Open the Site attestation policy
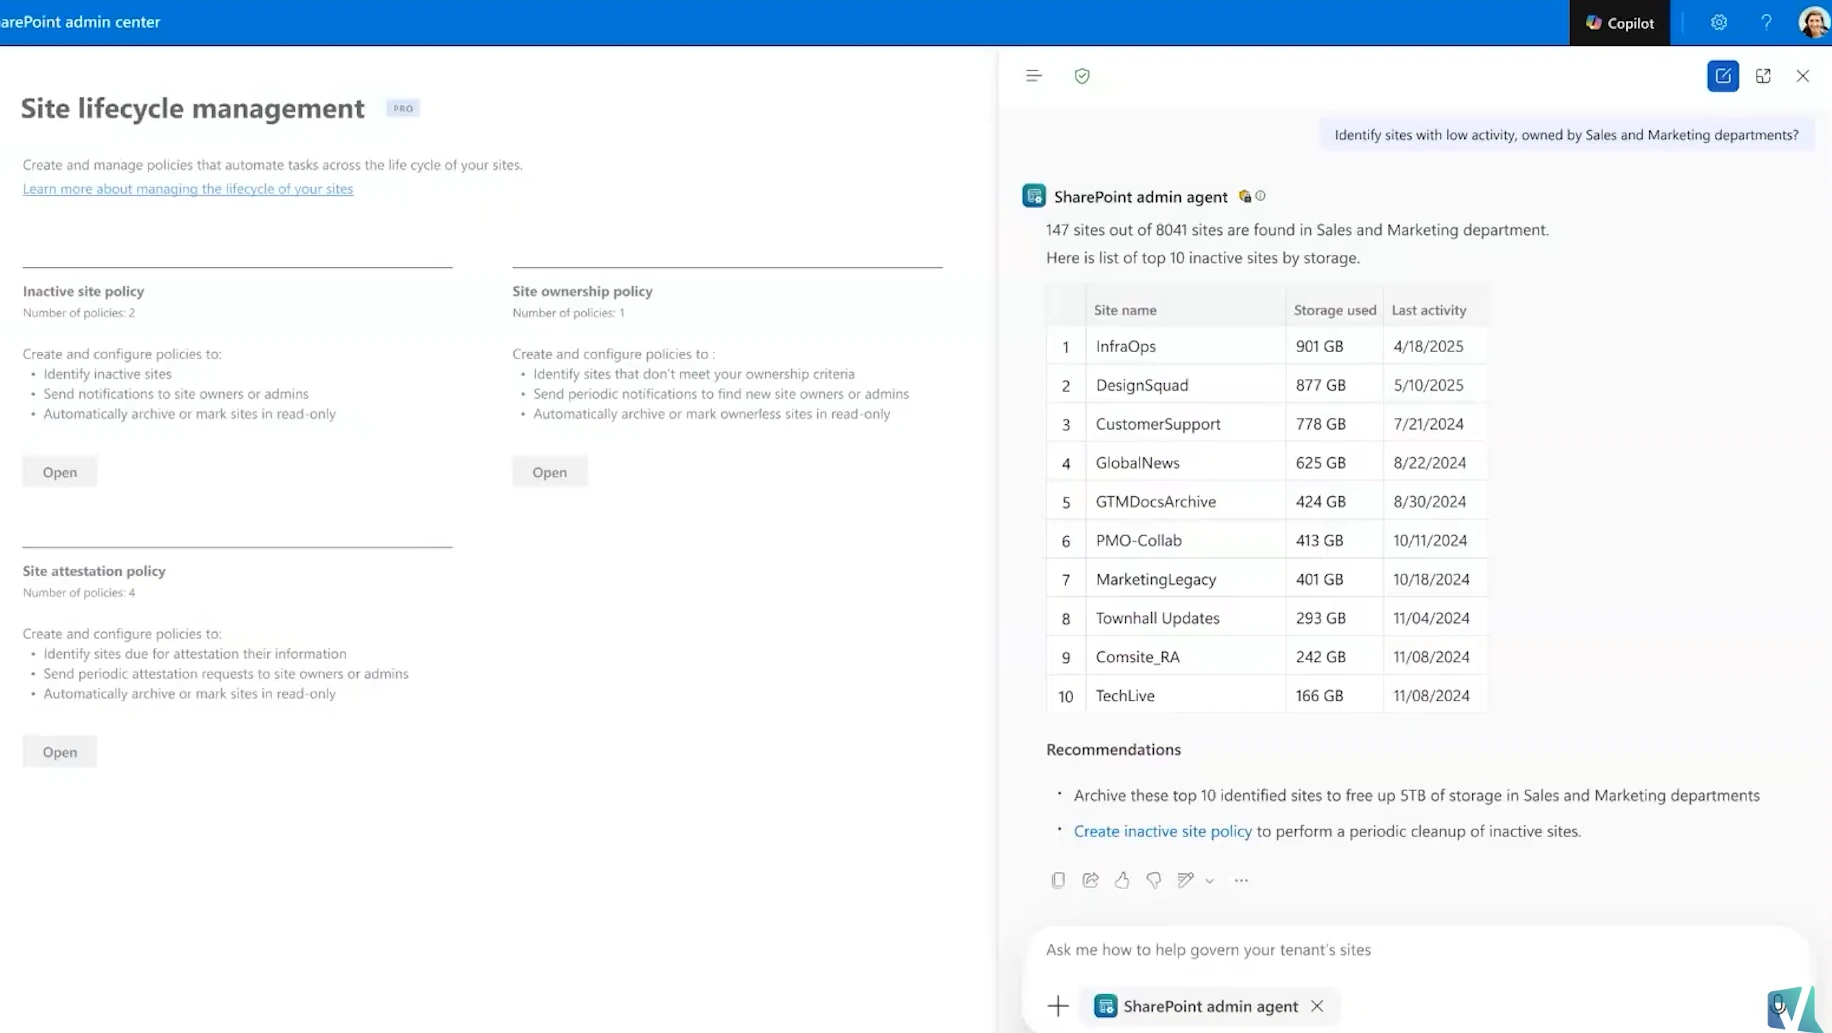This screenshot has height=1033, width=1832. coord(60,752)
